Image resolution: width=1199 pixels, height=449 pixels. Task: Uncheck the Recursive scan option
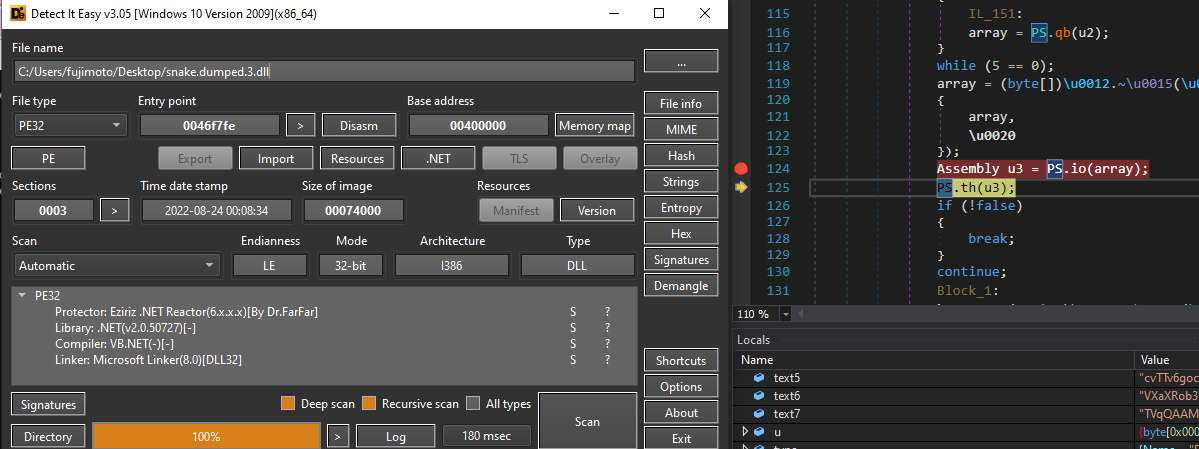369,404
